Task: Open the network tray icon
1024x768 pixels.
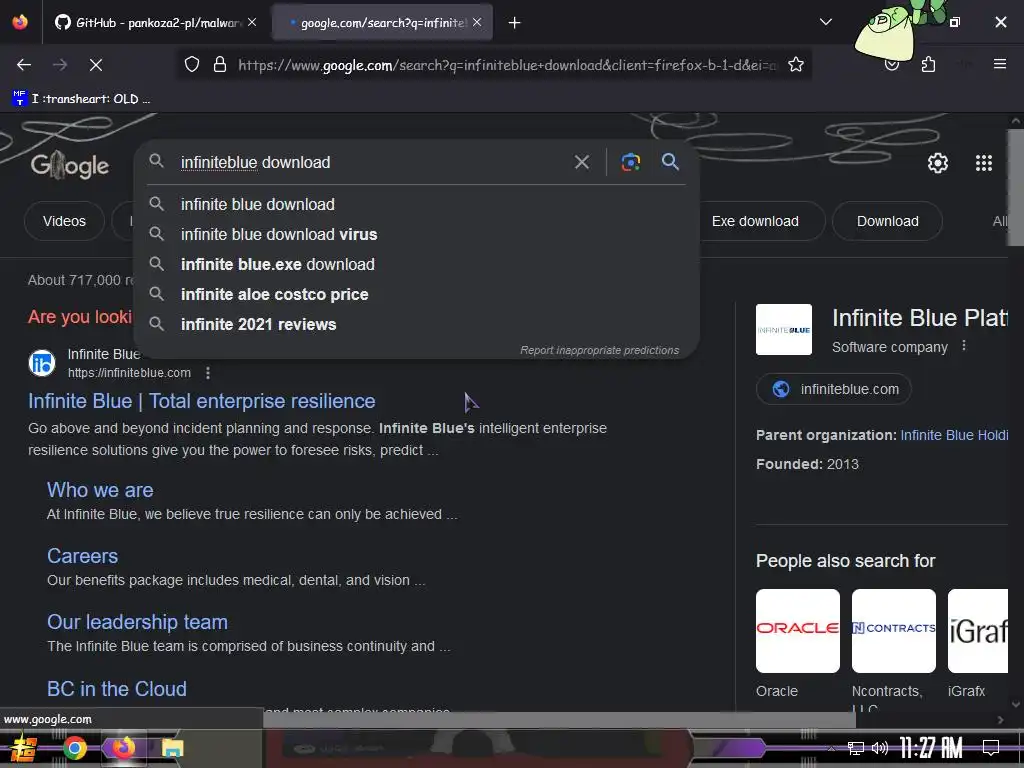Action: coord(856,748)
